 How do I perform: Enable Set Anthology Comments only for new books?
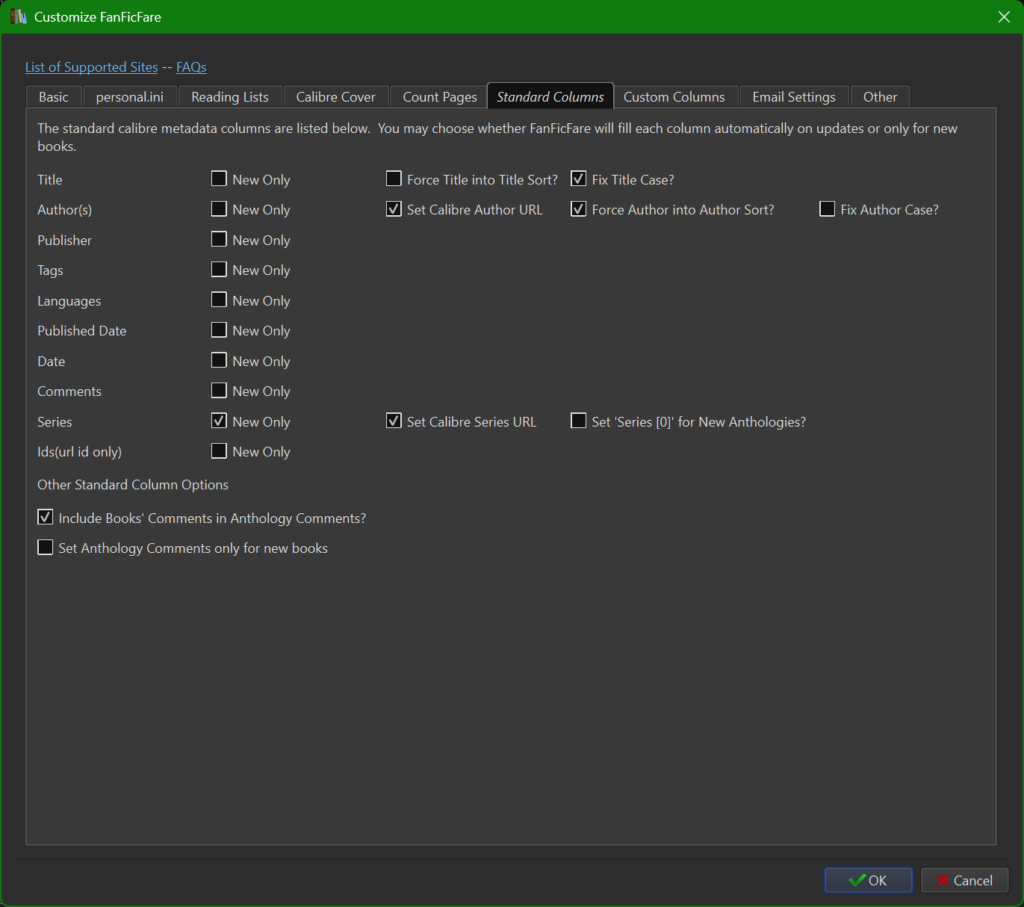click(x=45, y=548)
